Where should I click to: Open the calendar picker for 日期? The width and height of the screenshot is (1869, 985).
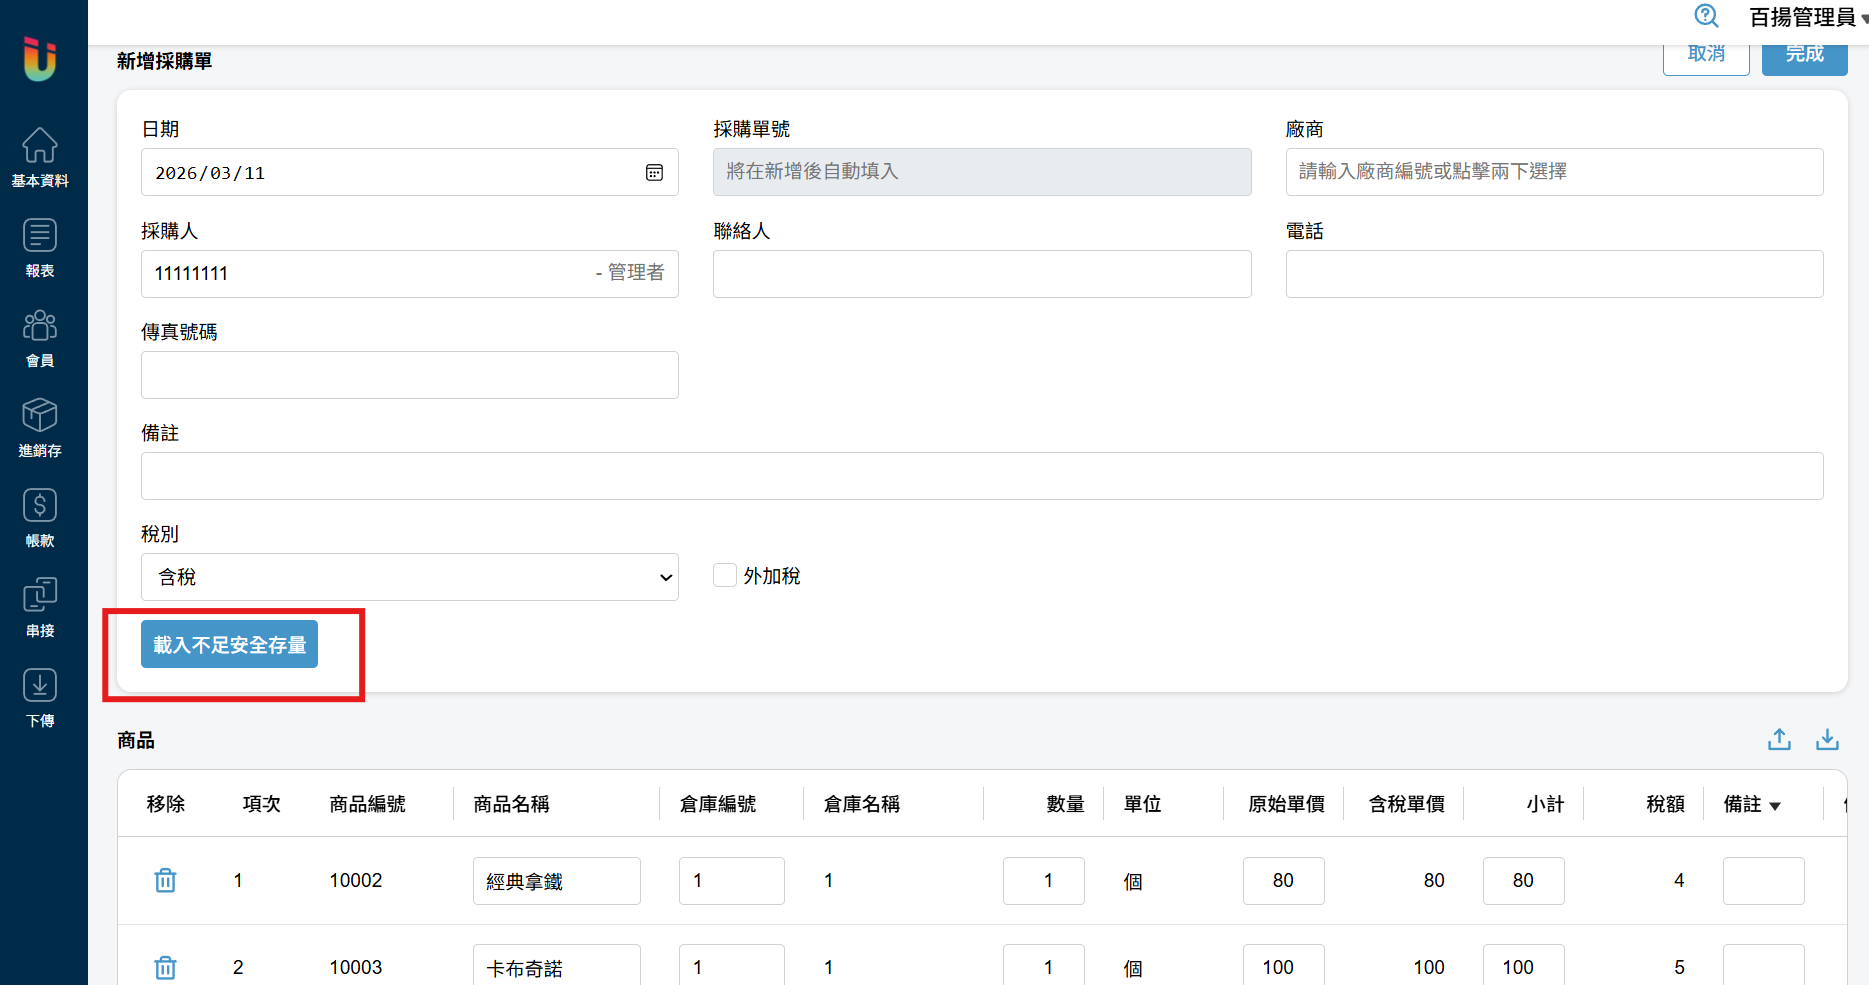pos(654,173)
